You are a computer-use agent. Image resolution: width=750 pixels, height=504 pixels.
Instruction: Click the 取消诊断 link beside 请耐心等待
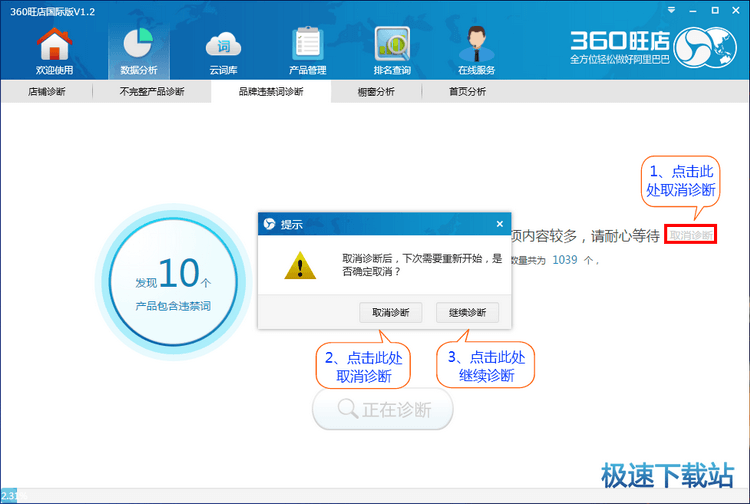pos(691,235)
